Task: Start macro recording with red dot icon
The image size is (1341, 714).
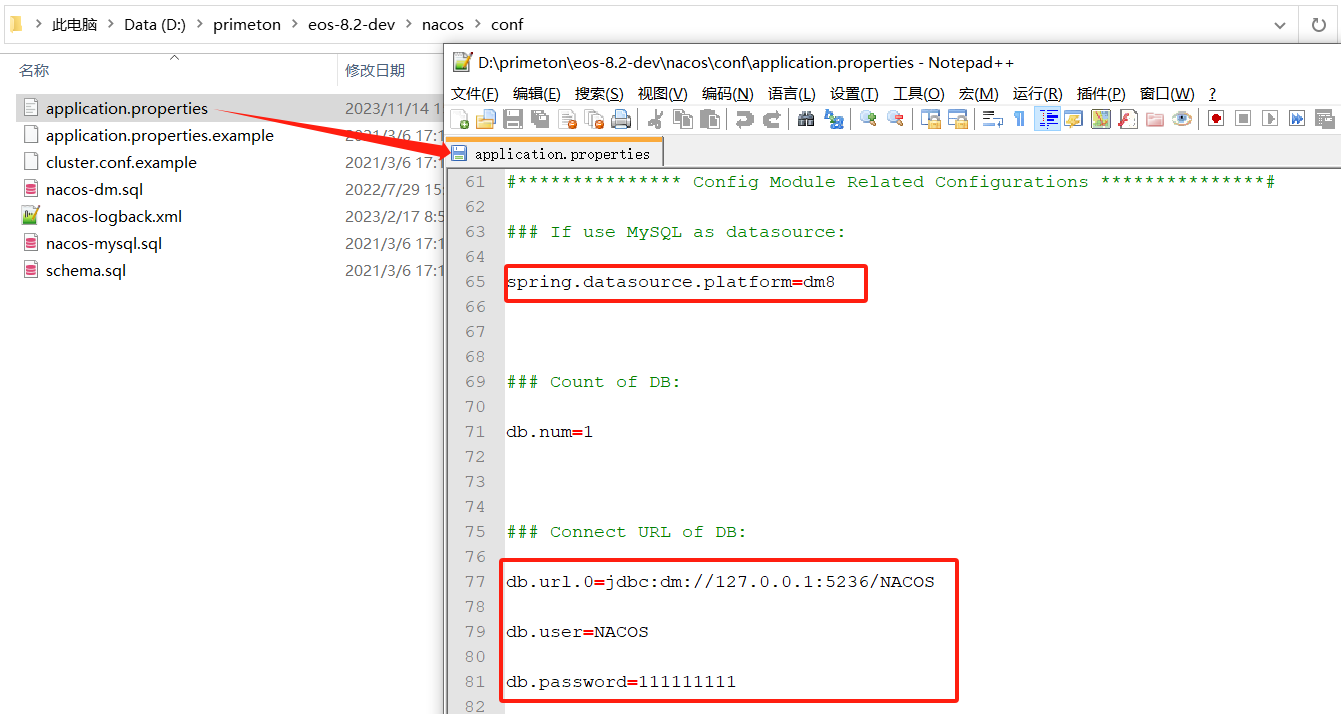Action: [1216, 120]
